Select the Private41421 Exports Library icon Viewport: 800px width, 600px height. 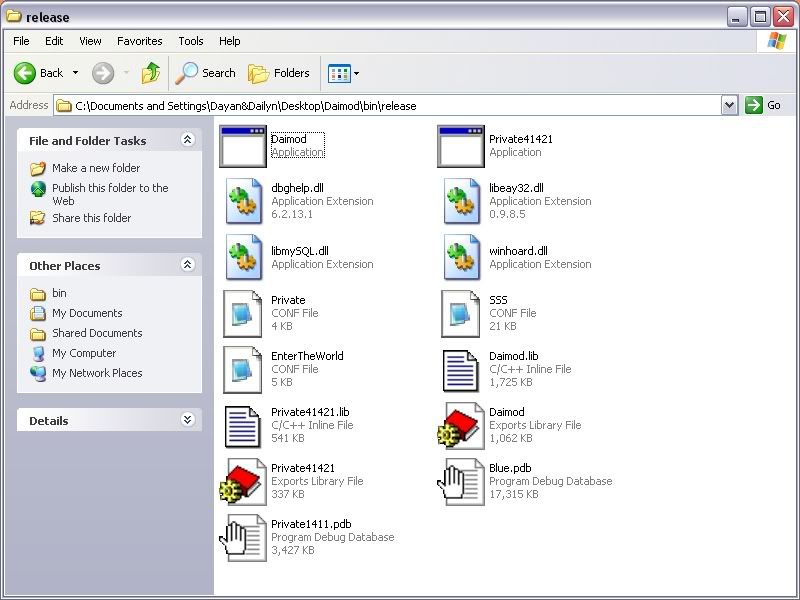pos(243,482)
